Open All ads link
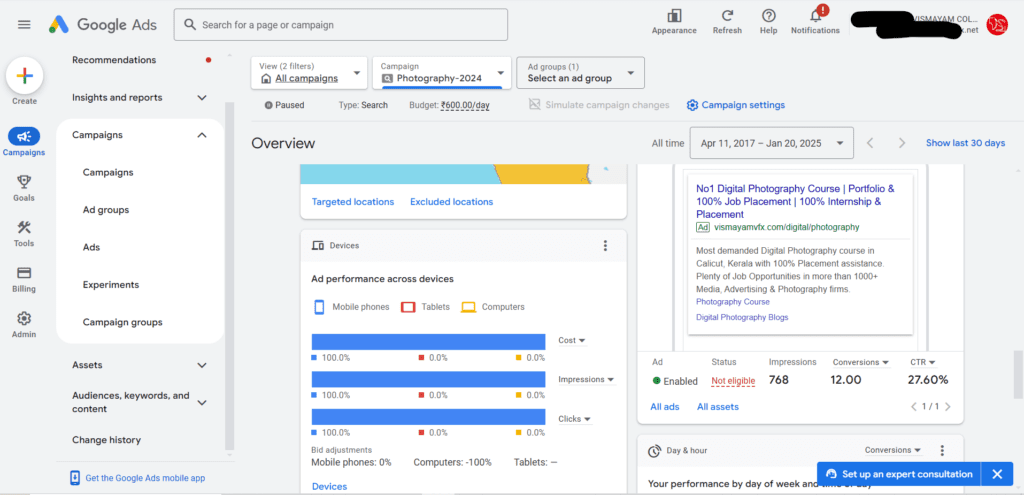 pyautogui.click(x=665, y=407)
